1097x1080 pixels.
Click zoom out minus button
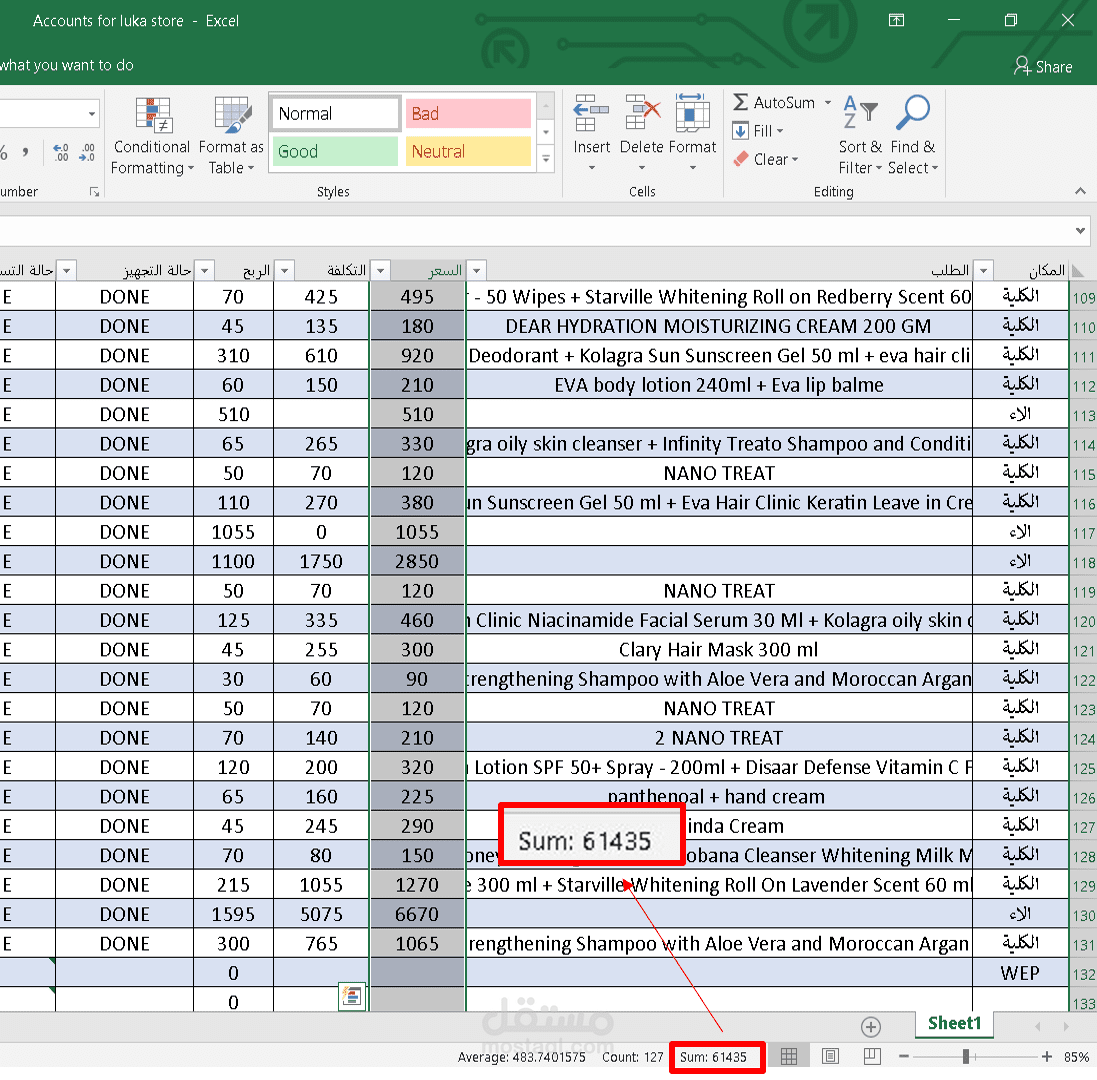[904, 1056]
